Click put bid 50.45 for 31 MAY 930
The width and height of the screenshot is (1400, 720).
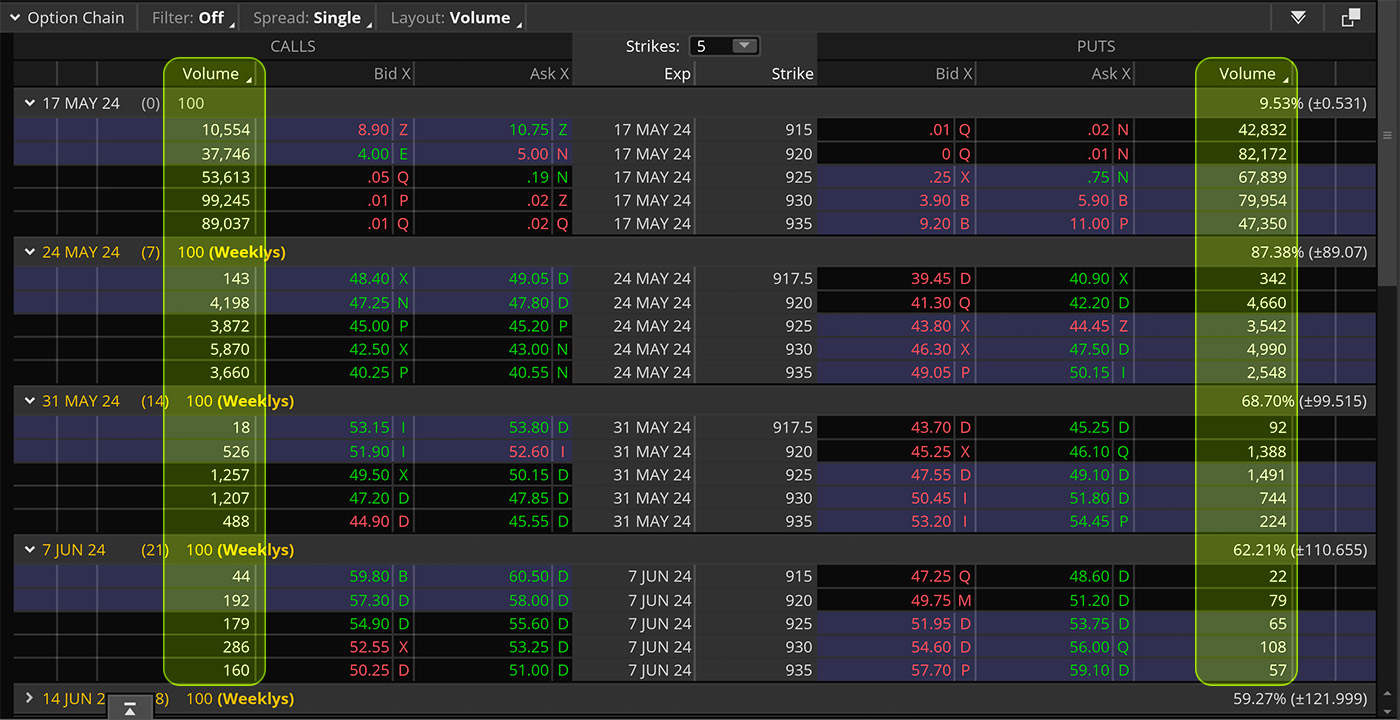(x=932, y=498)
